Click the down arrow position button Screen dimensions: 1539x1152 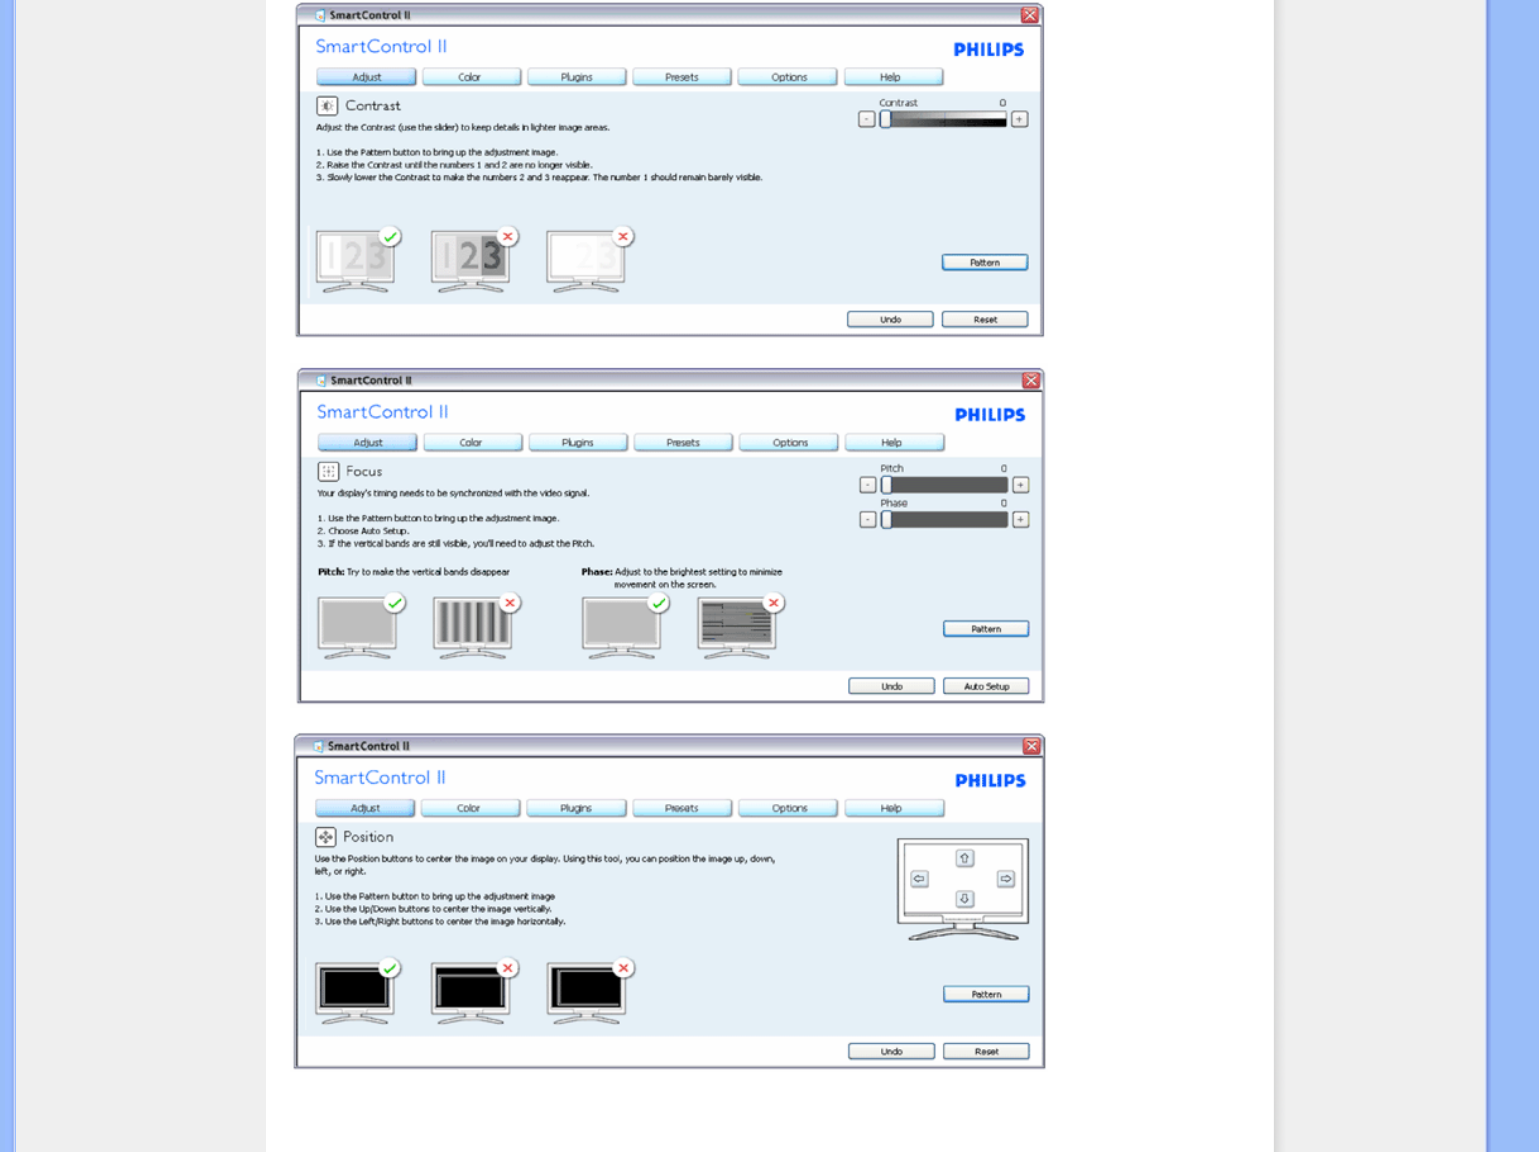click(964, 898)
